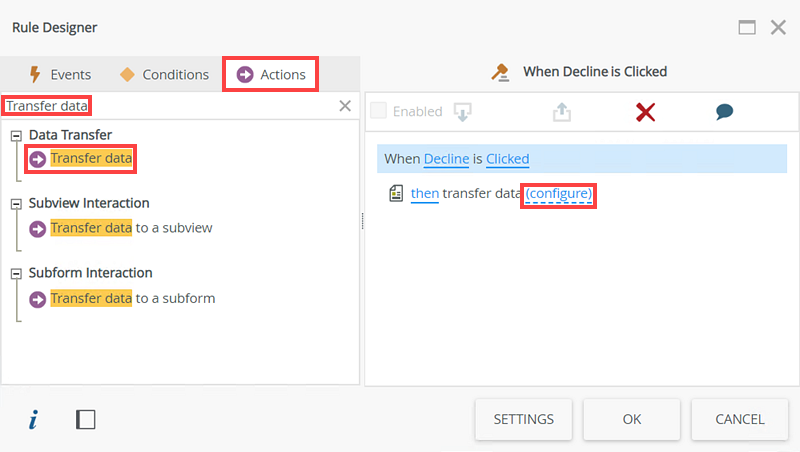Click the comment speech bubble icon
The image size is (800, 452).
tap(725, 112)
